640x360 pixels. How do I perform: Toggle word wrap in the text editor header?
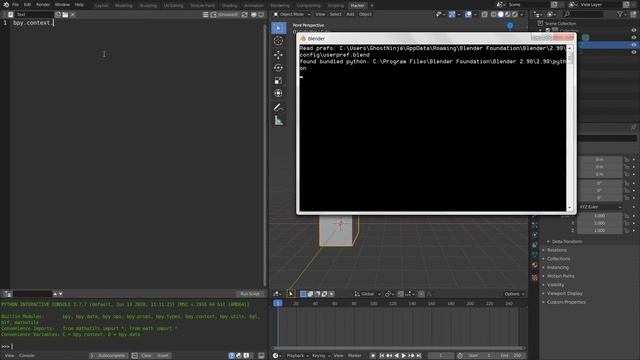253,15
